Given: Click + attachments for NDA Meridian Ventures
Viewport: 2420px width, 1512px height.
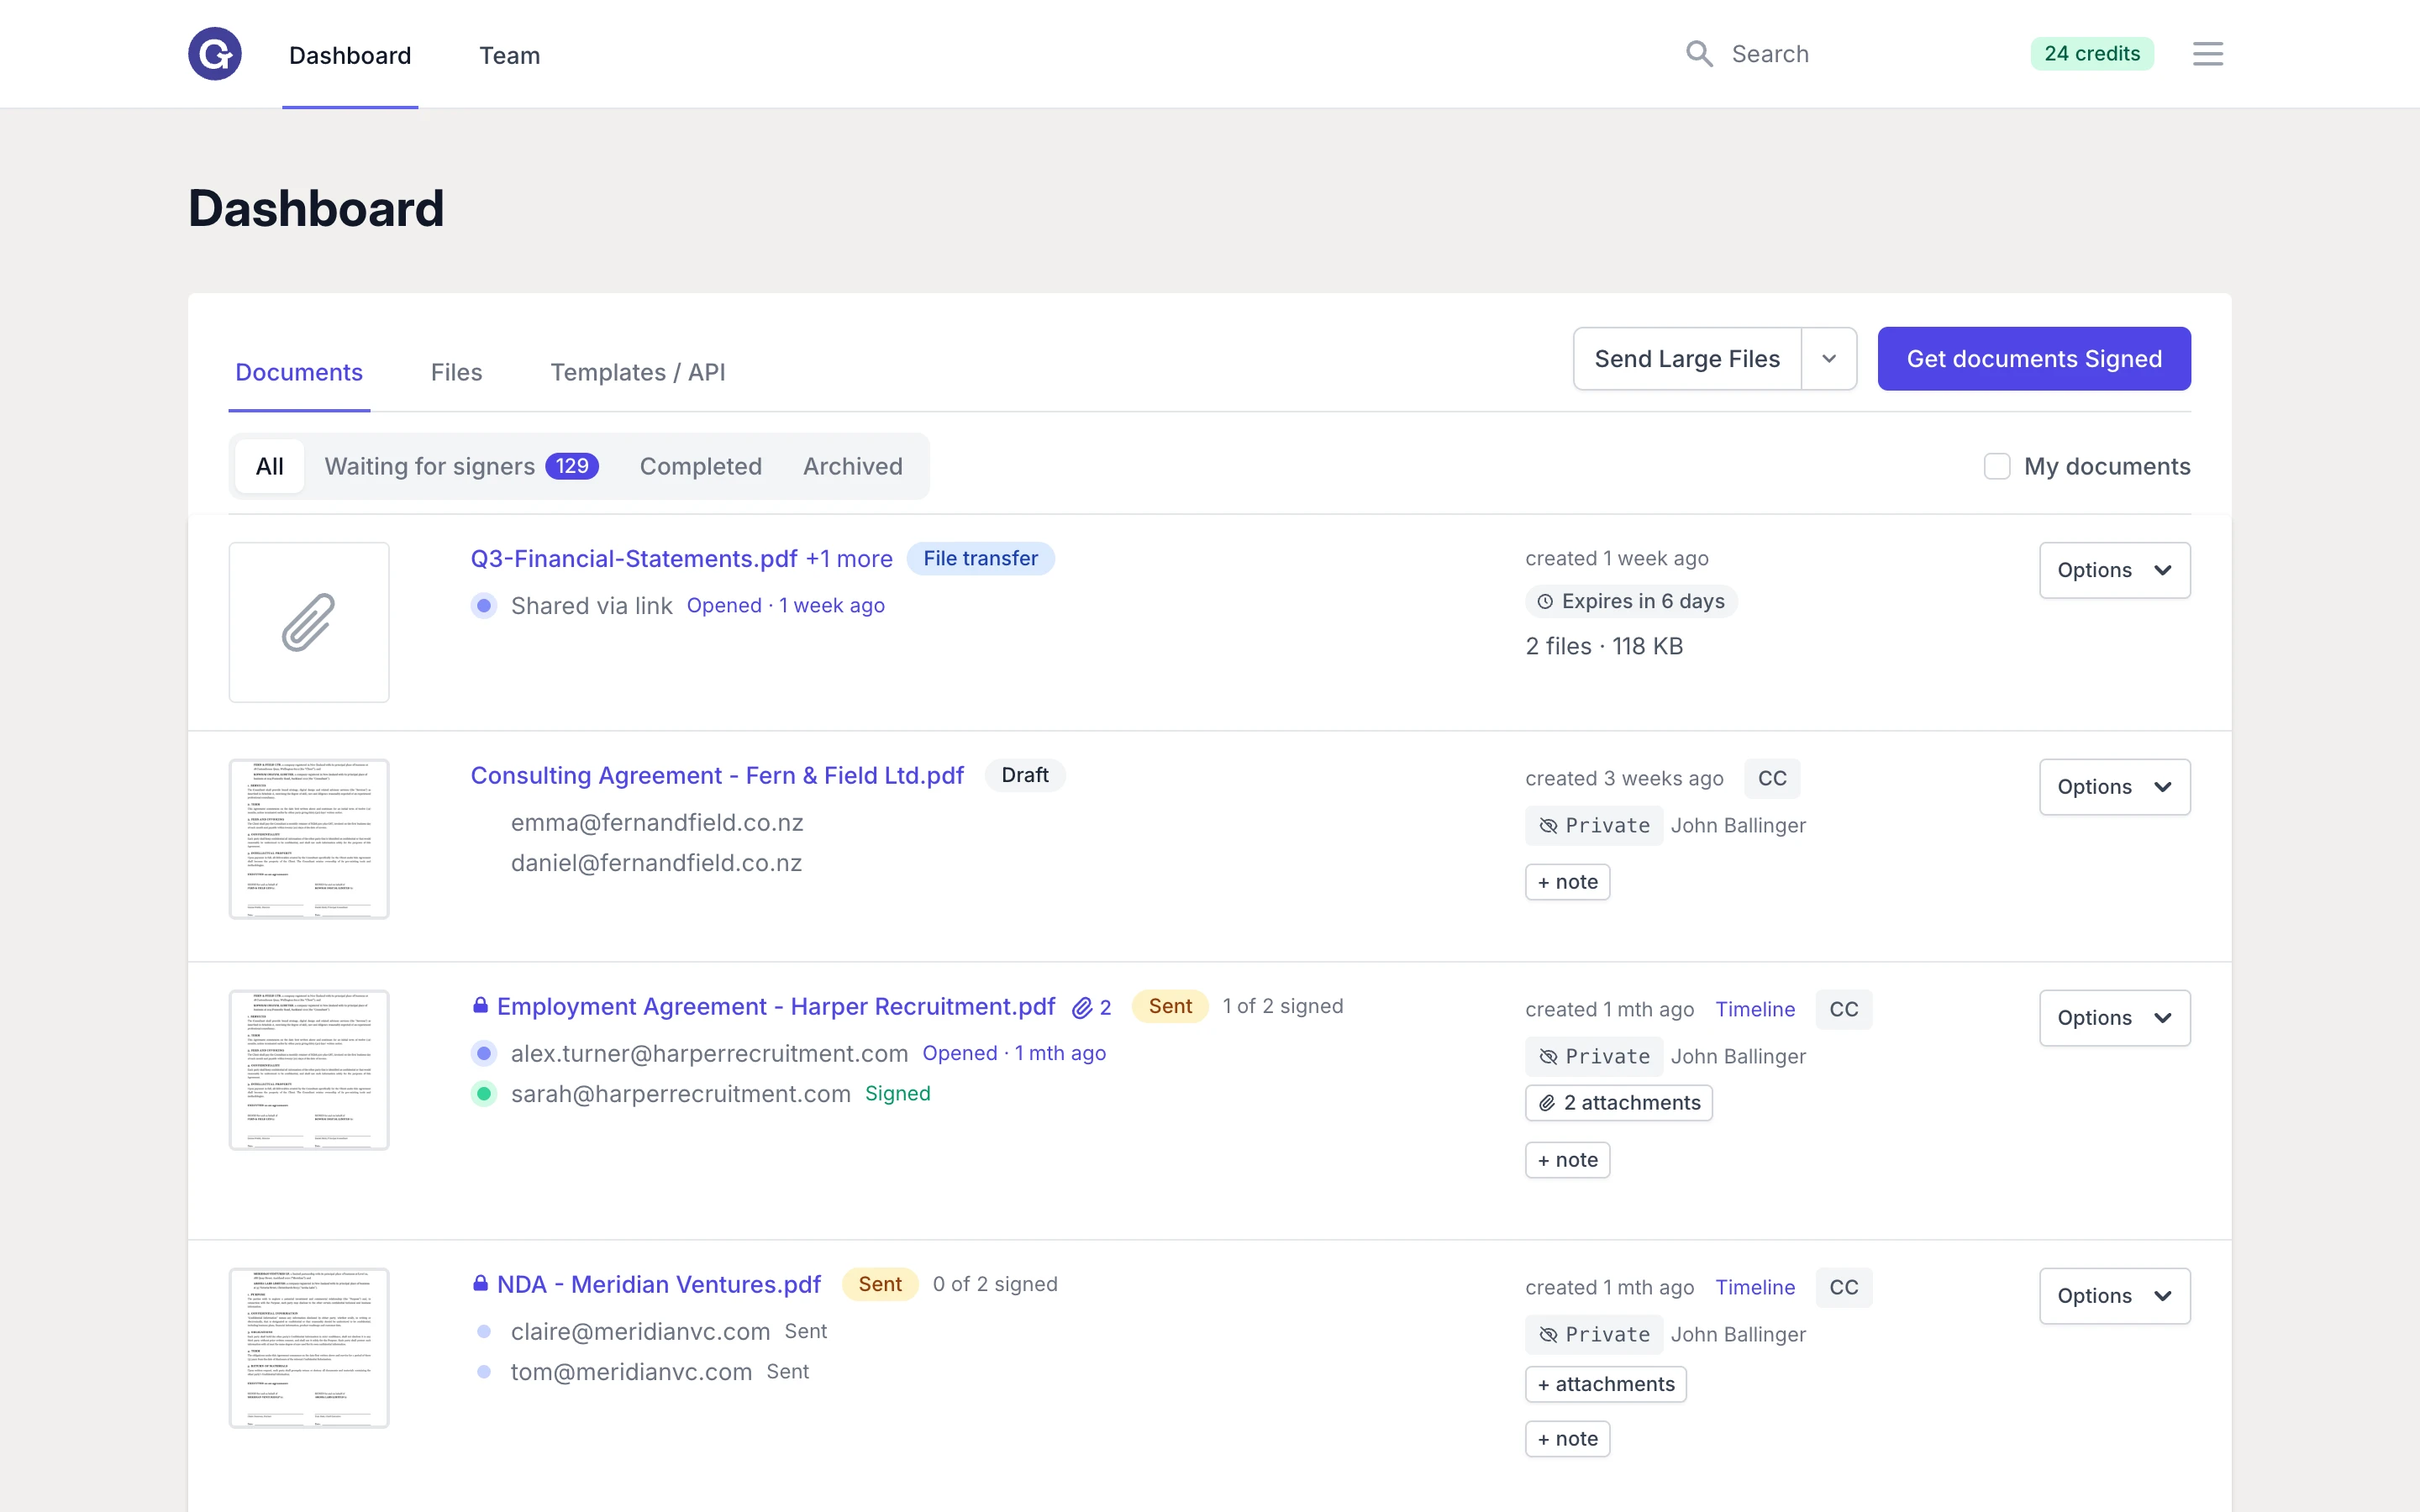Looking at the screenshot, I should (x=1606, y=1384).
